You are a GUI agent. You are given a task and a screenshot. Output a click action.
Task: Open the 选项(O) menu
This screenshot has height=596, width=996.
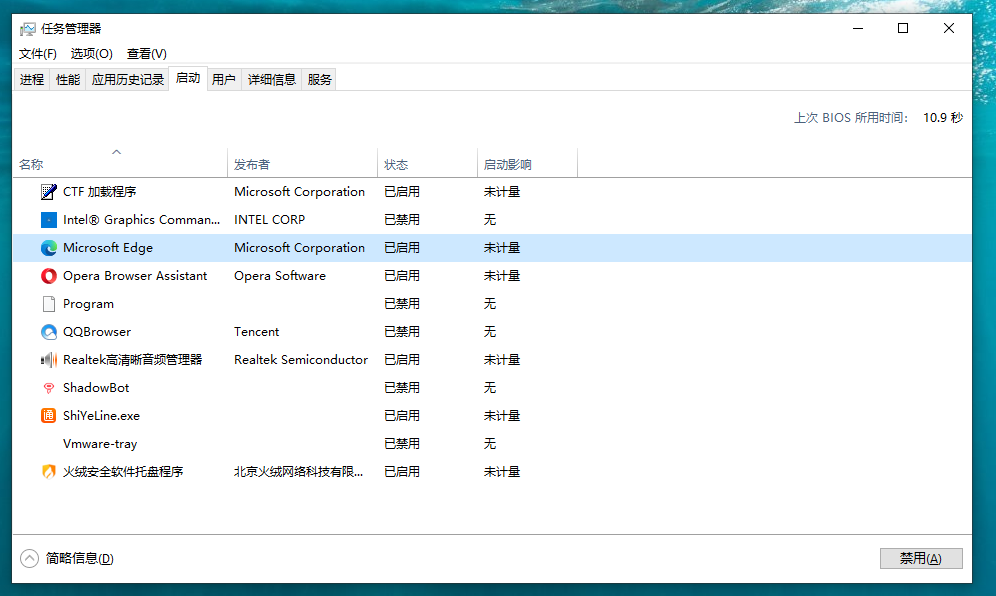(91, 54)
